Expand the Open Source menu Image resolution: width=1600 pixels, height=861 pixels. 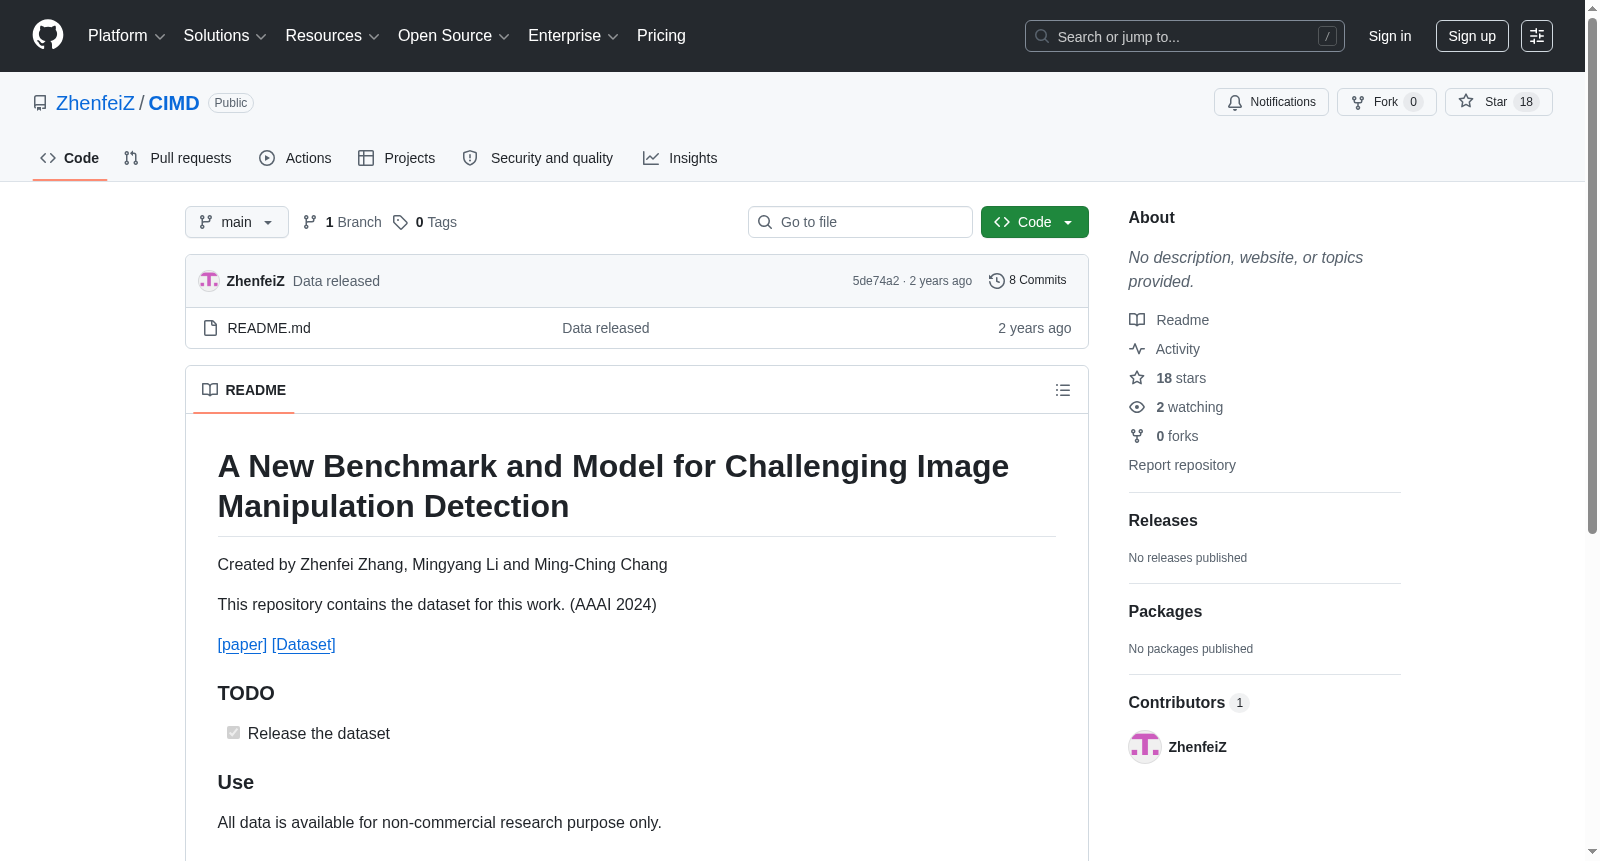click(x=454, y=36)
